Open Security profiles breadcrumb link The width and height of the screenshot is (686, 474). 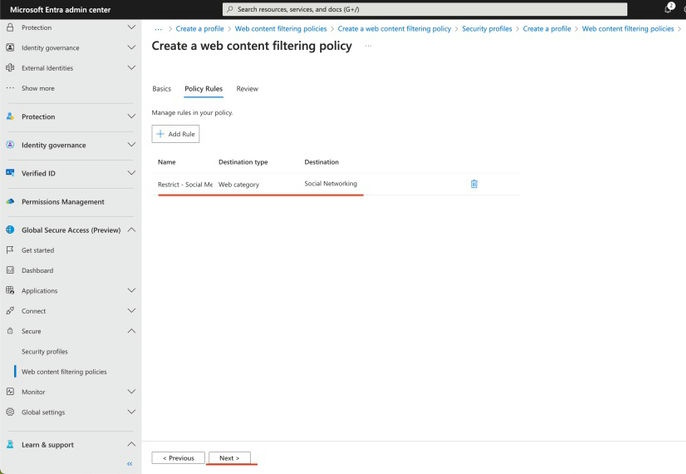(486, 28)
